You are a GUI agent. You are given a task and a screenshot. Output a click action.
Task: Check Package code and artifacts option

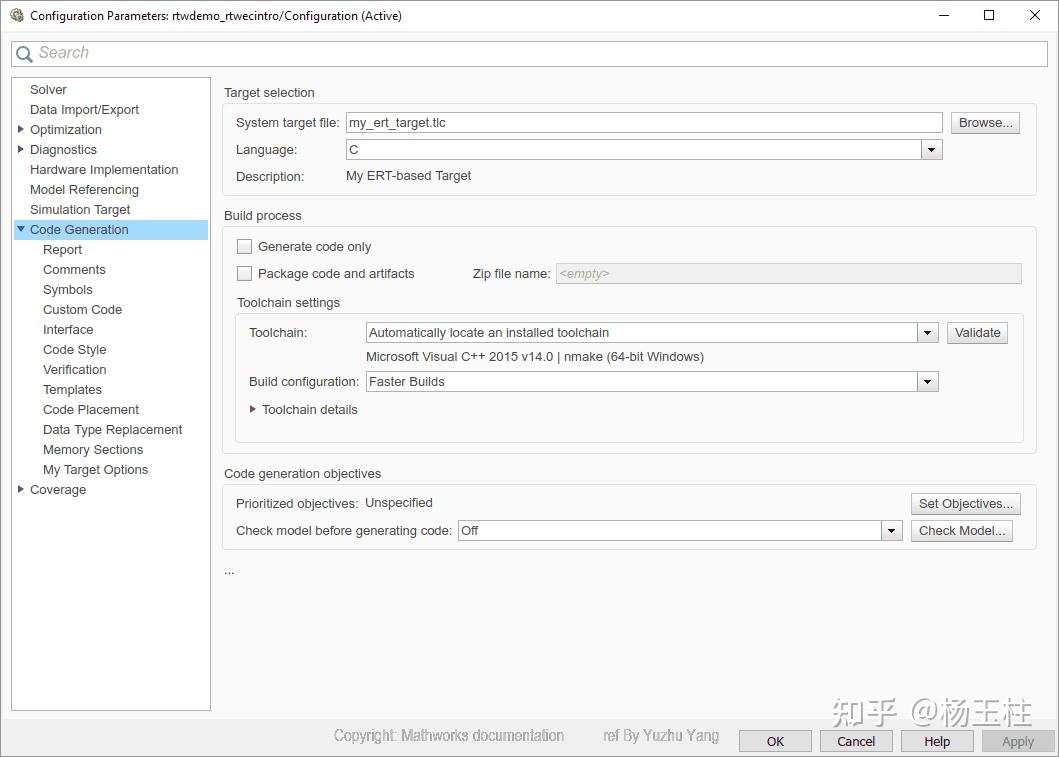(244, 273)
